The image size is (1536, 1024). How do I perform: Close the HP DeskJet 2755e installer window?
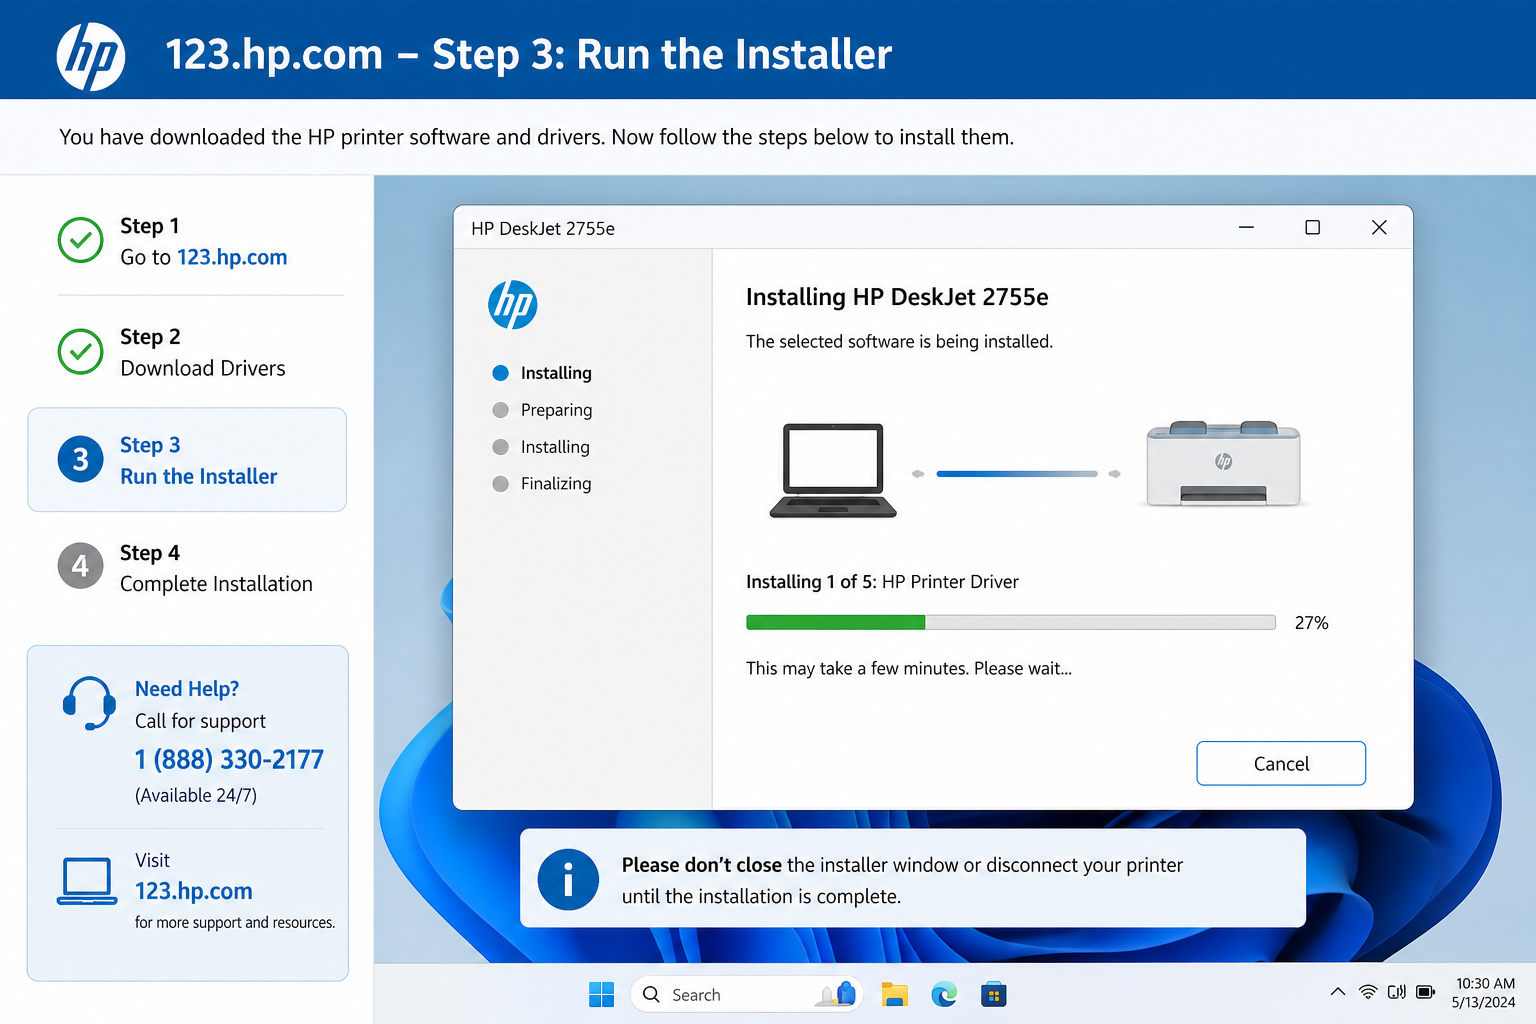coord(1379,228)
